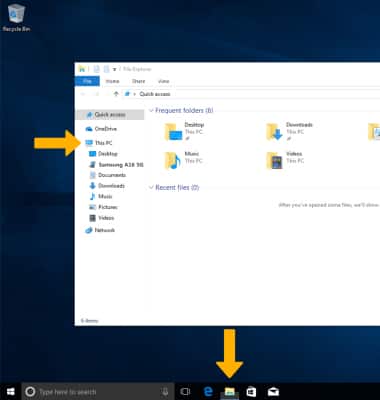Switch to the Share ribbon tab
The width and height of the screenshot is (380, 400).
(138, 81)
